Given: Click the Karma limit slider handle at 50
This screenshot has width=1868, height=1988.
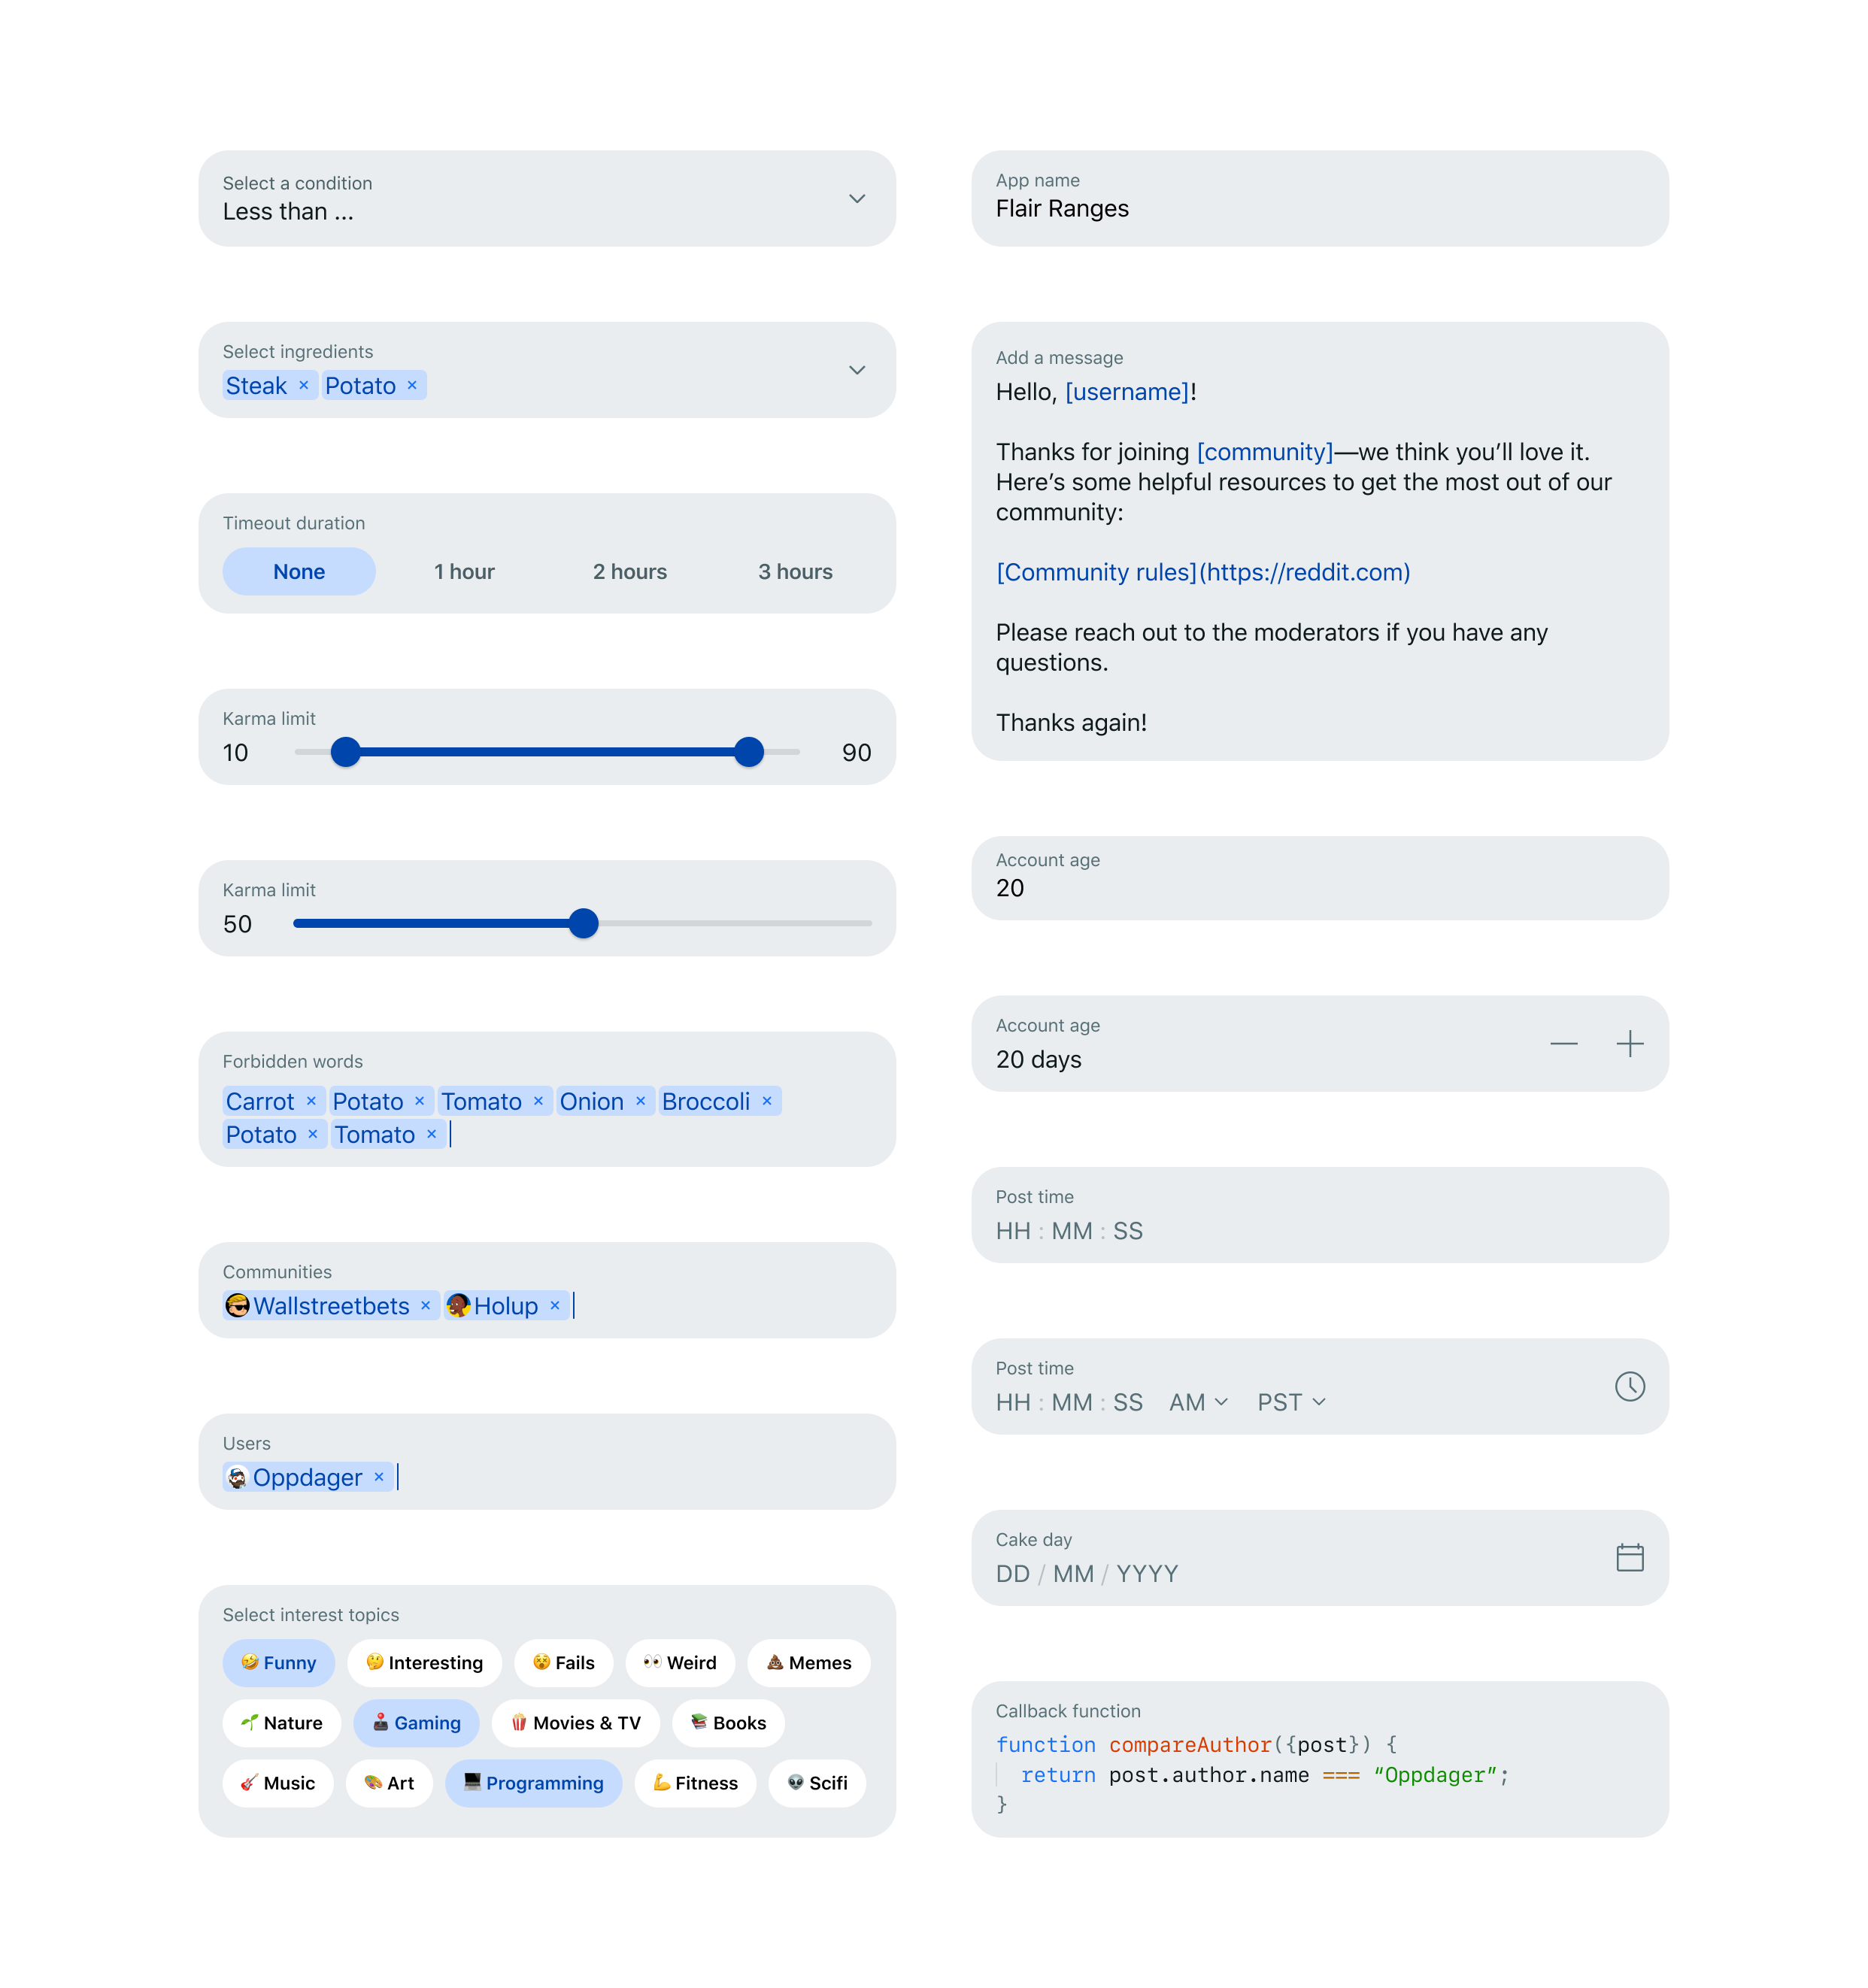Looking at the screenshot, I should pos(583,923).
